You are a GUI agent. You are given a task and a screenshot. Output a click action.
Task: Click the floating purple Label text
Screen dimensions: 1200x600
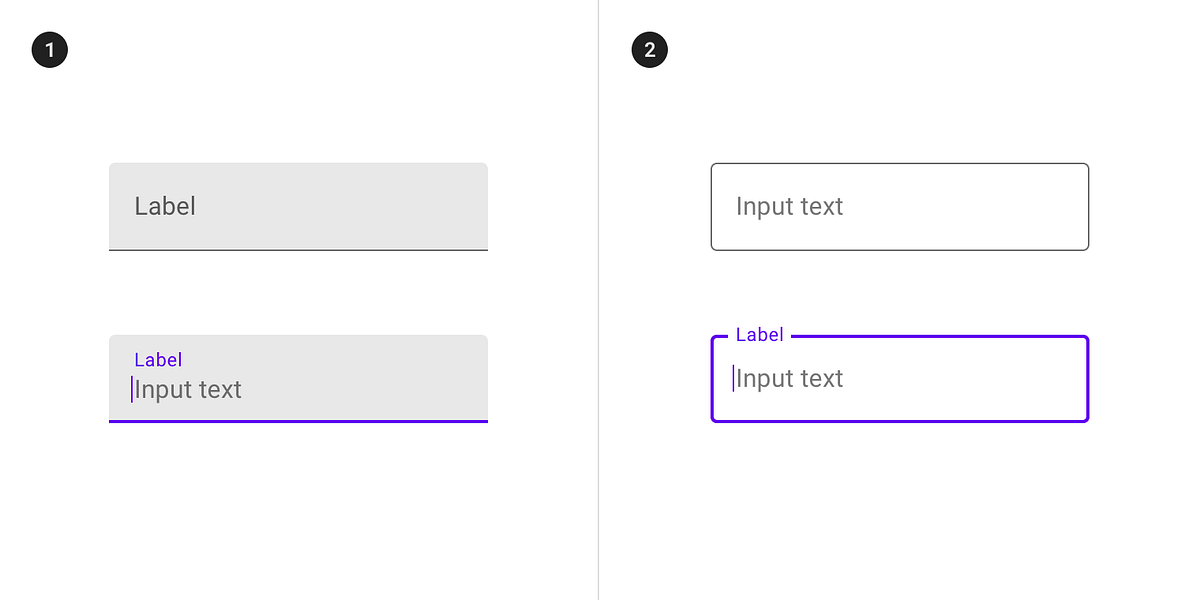tap(158, 359)
